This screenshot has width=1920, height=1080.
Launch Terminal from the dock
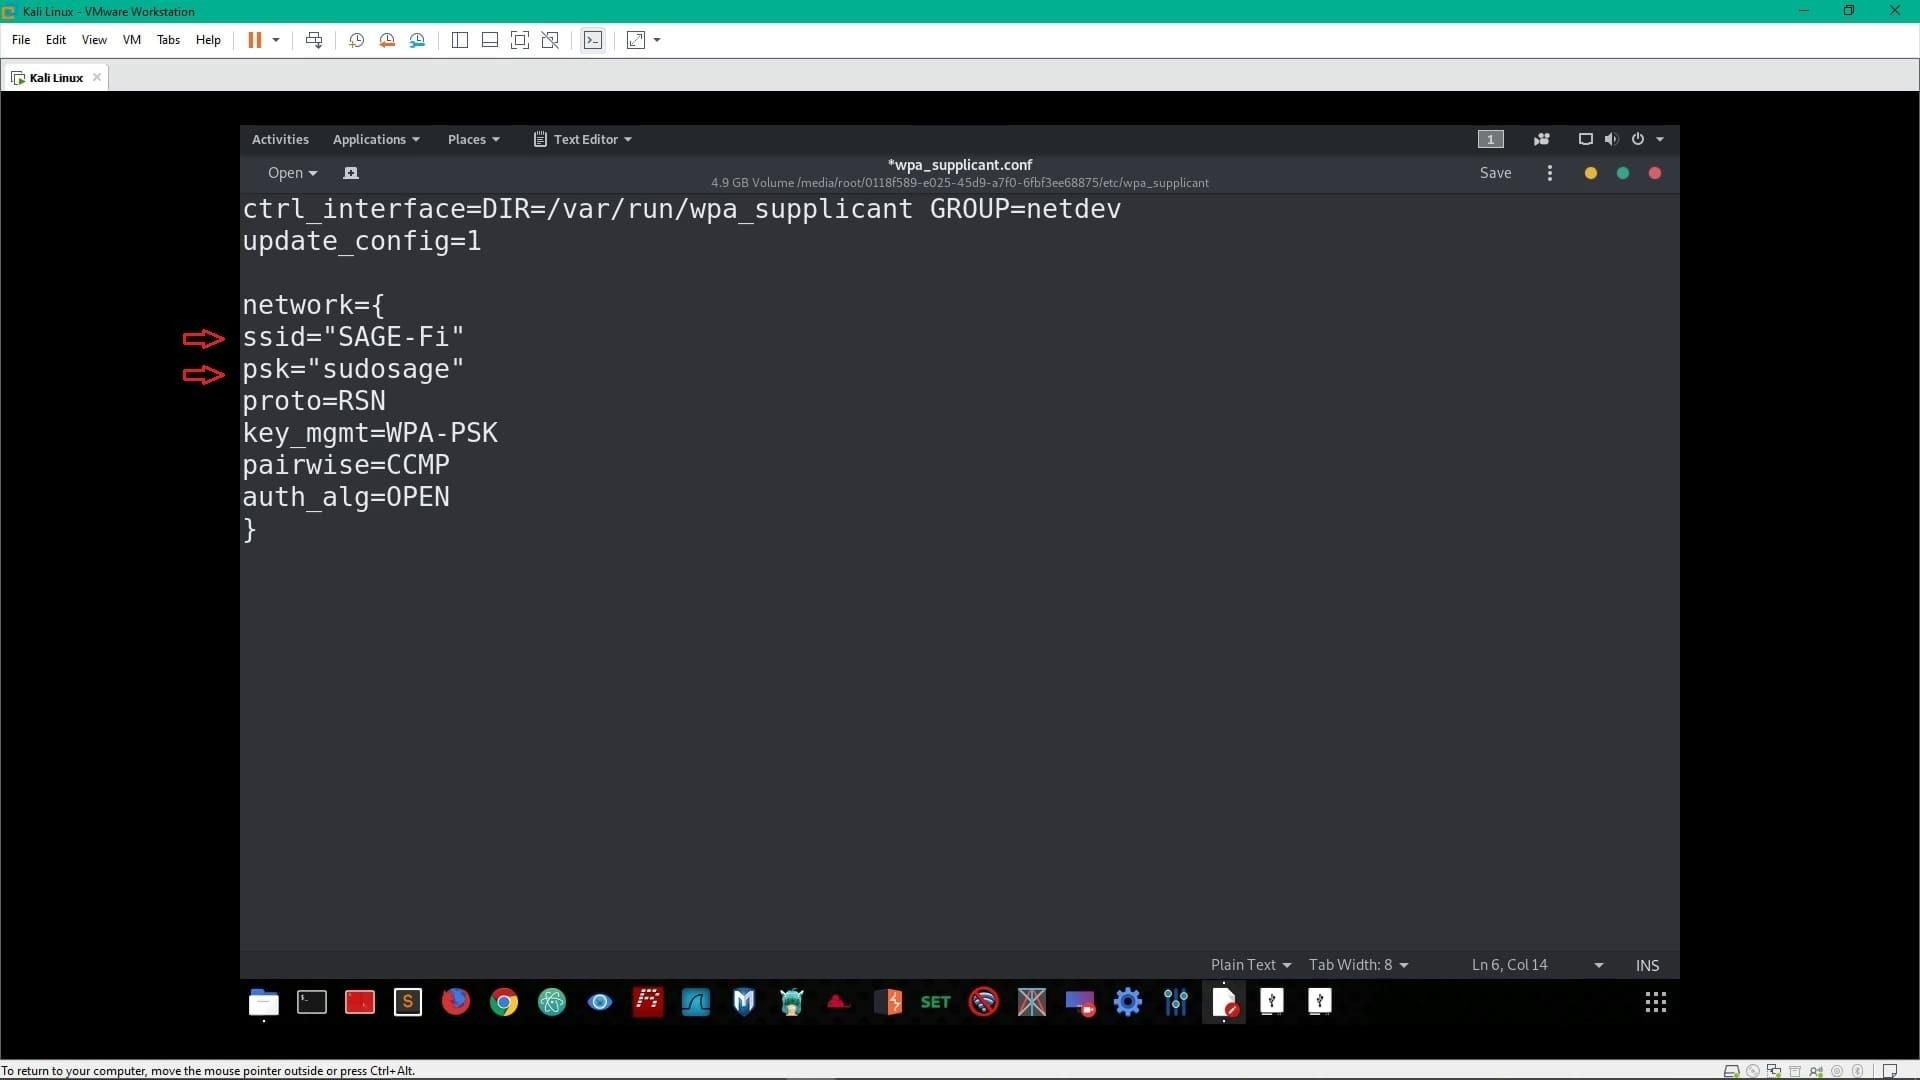tap(312, 1002)
